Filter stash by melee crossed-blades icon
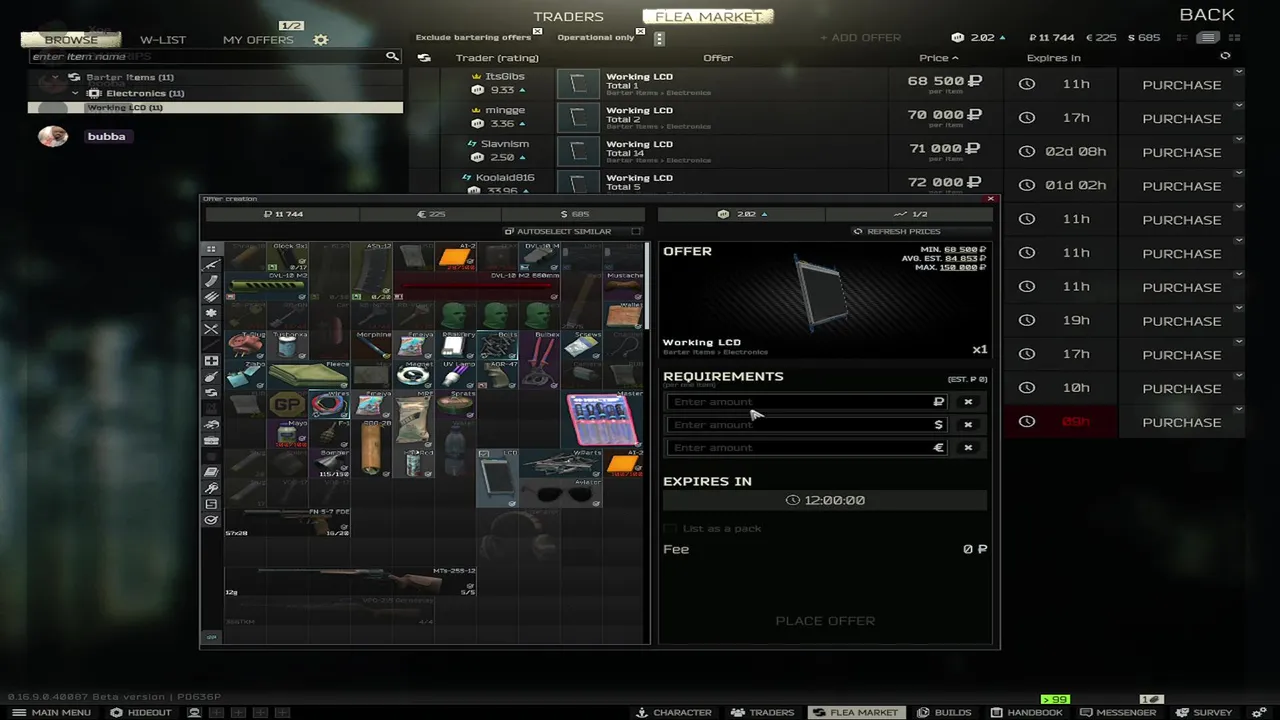Image resolution: width=1280 pixels, height=720 pixels. coord(211,329)
